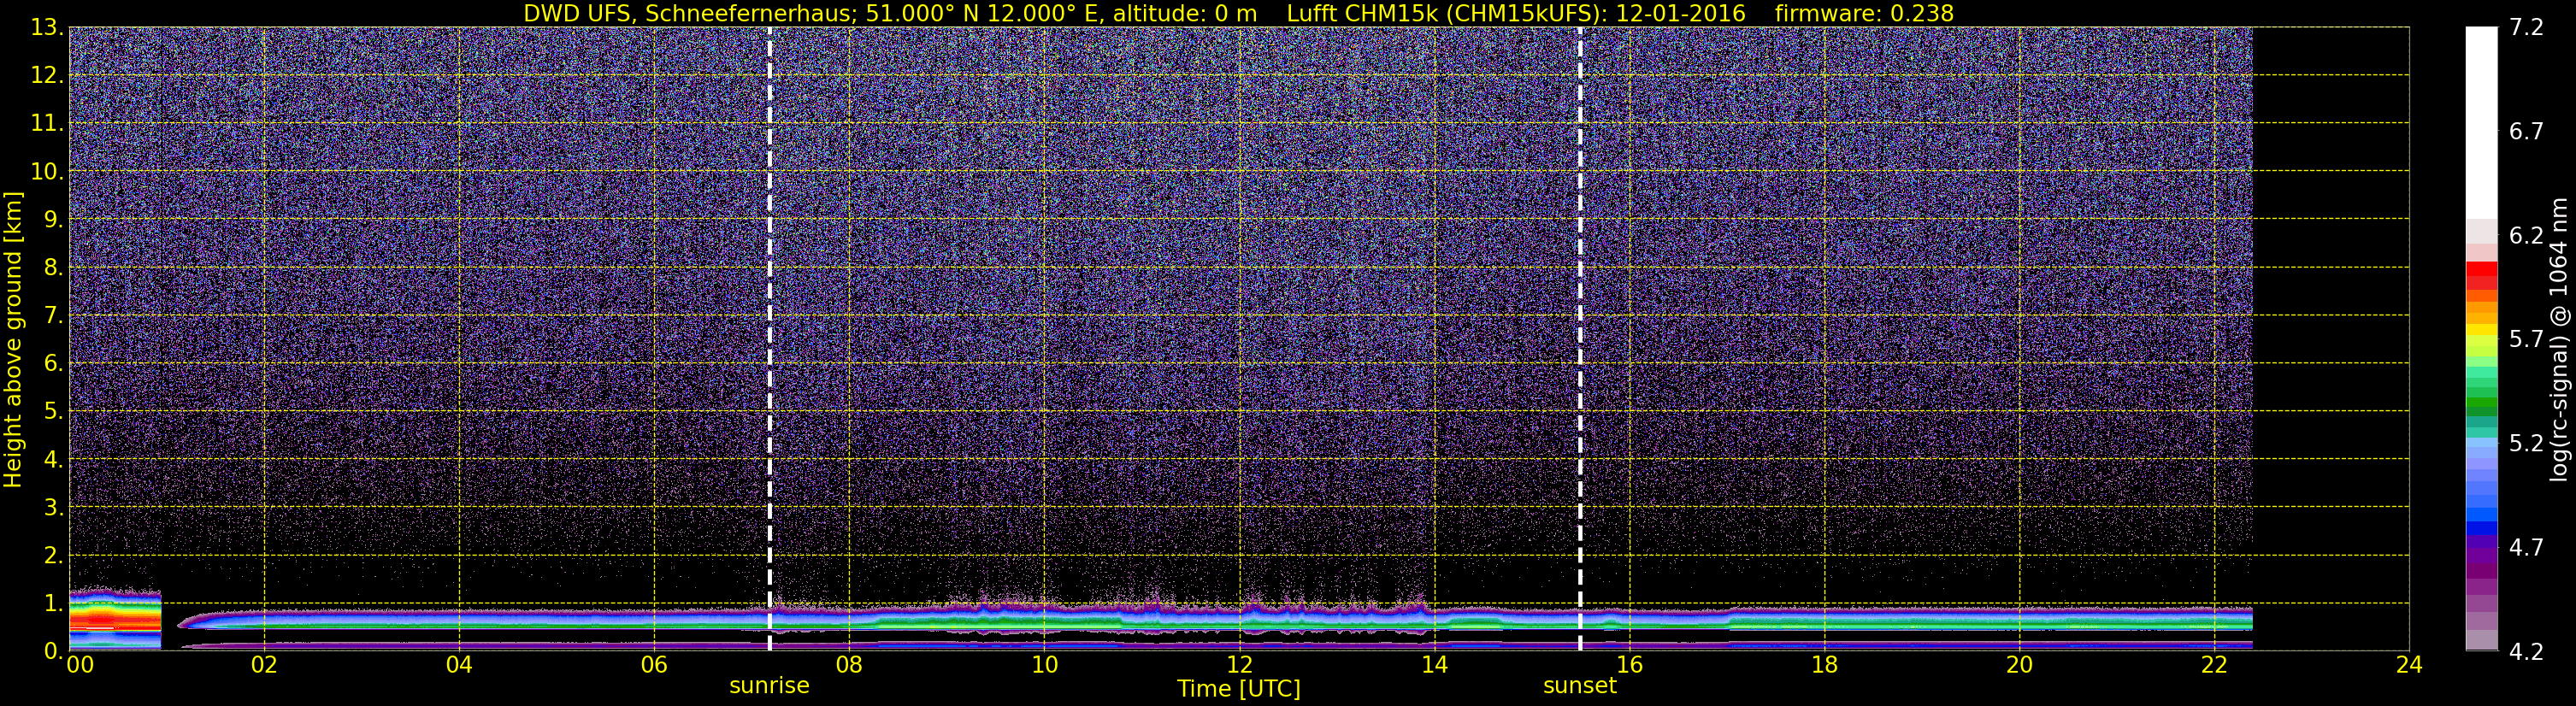Click the time axis tick label '12'
Image resolution: width=2576 pixels, height=706 pixels.
pos(1239,666)
